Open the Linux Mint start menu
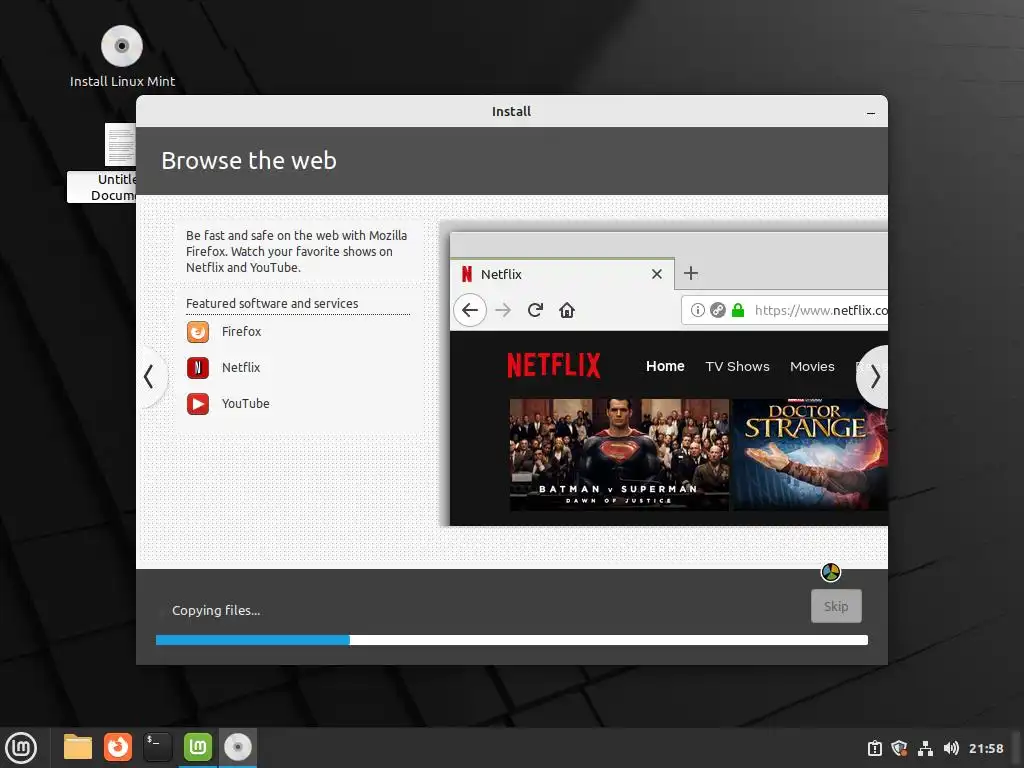This screenshot has height=768, width=1024. [x=21, y=748]
